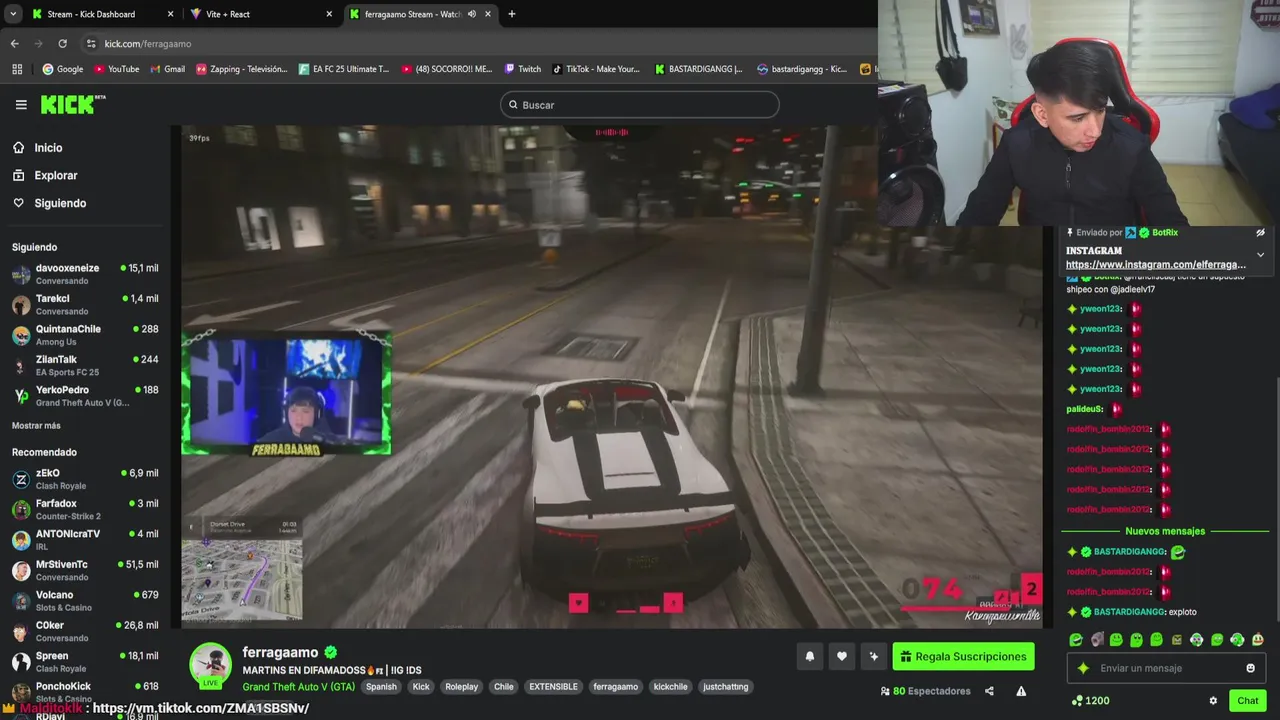Open the Twitch bookmark
1280x720 pixels.
(x=523, y=69)
